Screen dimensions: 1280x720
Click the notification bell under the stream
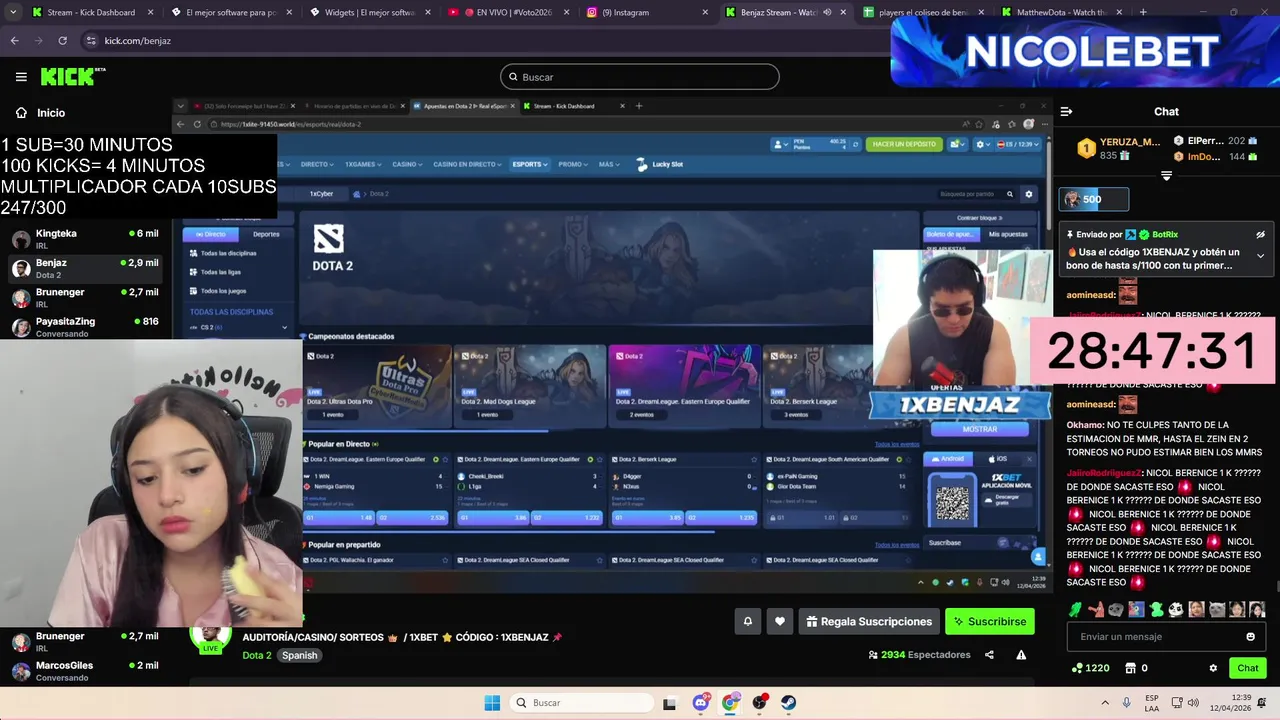coord(747,621)
